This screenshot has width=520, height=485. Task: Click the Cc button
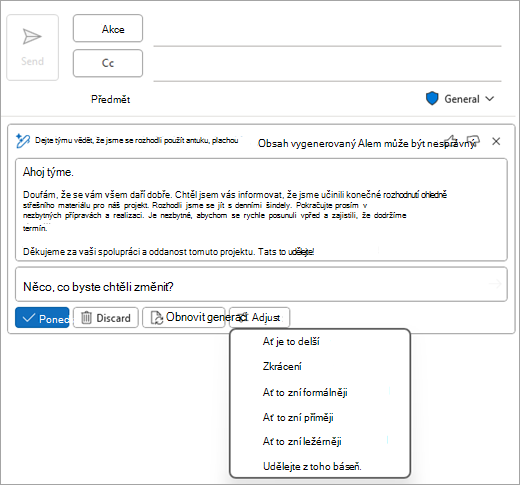[108, 63]
